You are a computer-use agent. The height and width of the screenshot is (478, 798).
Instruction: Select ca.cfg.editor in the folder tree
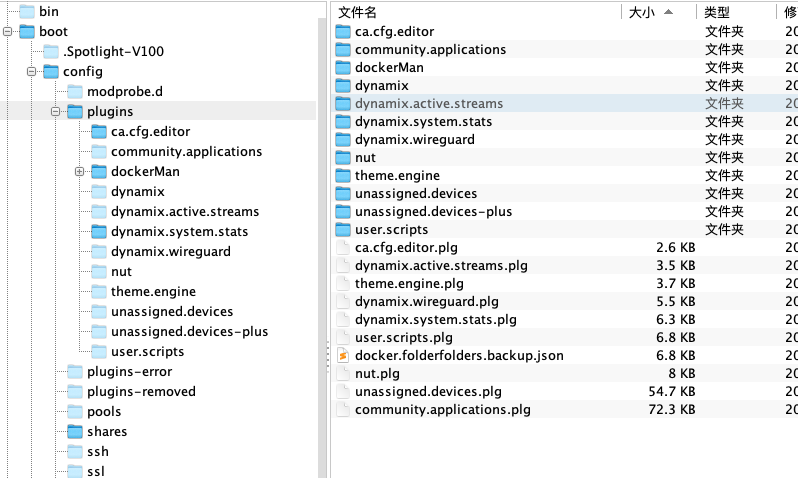(x=150, y=131)
